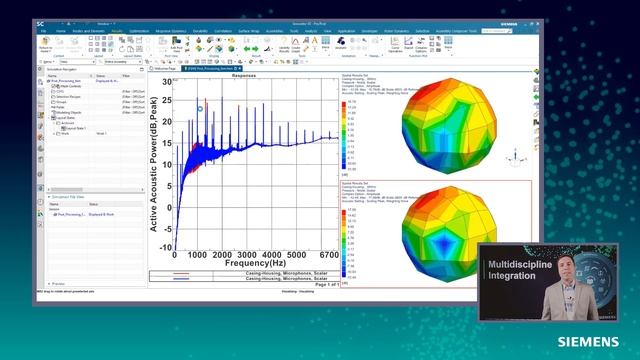Image resolution: width=640 pixels, height=360 pixels.
Task: Click the navigator horizontal scrollbar
Action: pyautogui.click(x=96, y=190)
